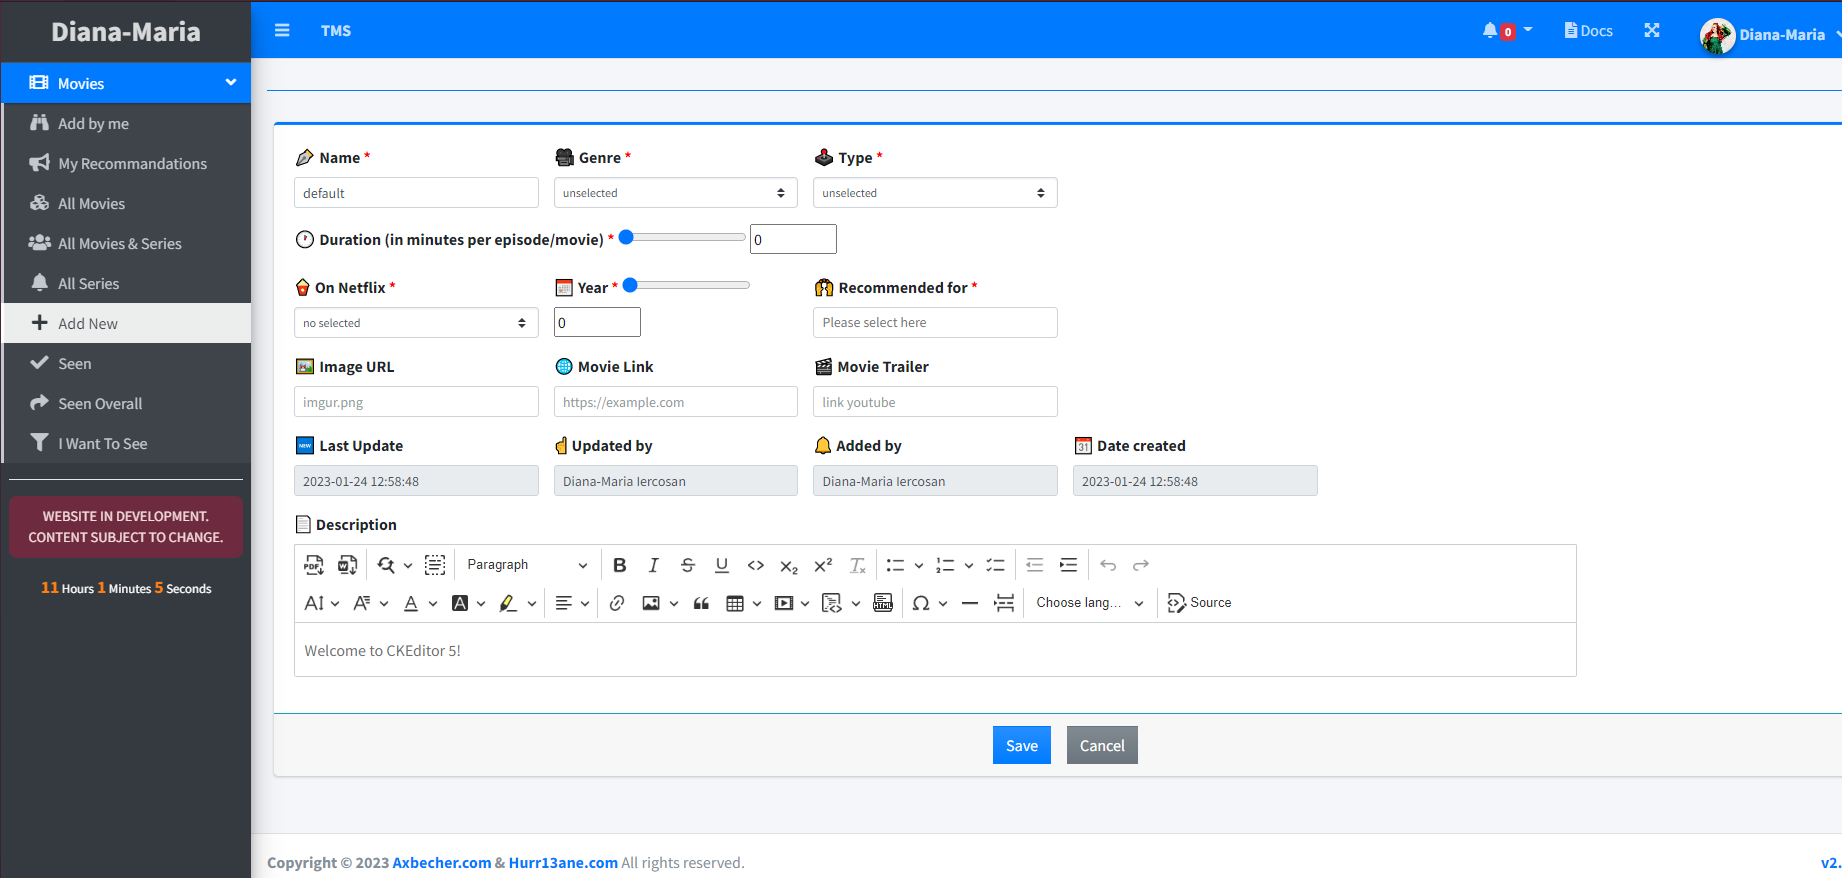Click the Export to Word icon
This screenshot has width=1842, height=878.
point(348,566)
